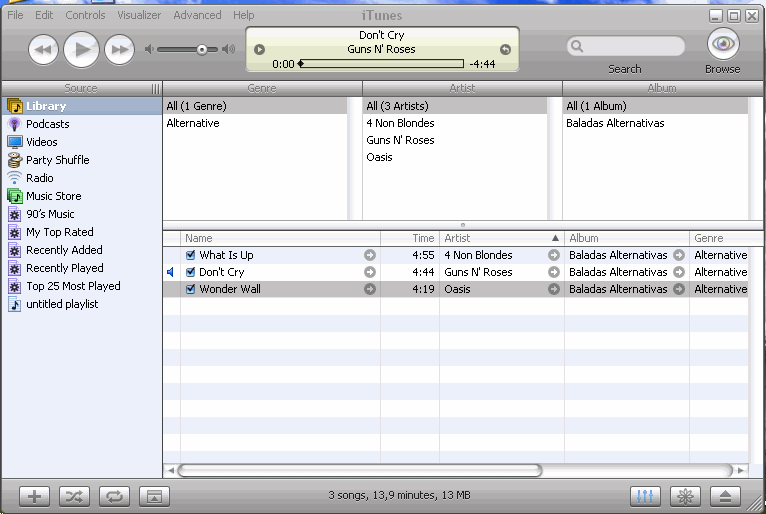Select Oasis in the Artist browser
Viewport: 766px width, 514px height.
pos(455,157)
